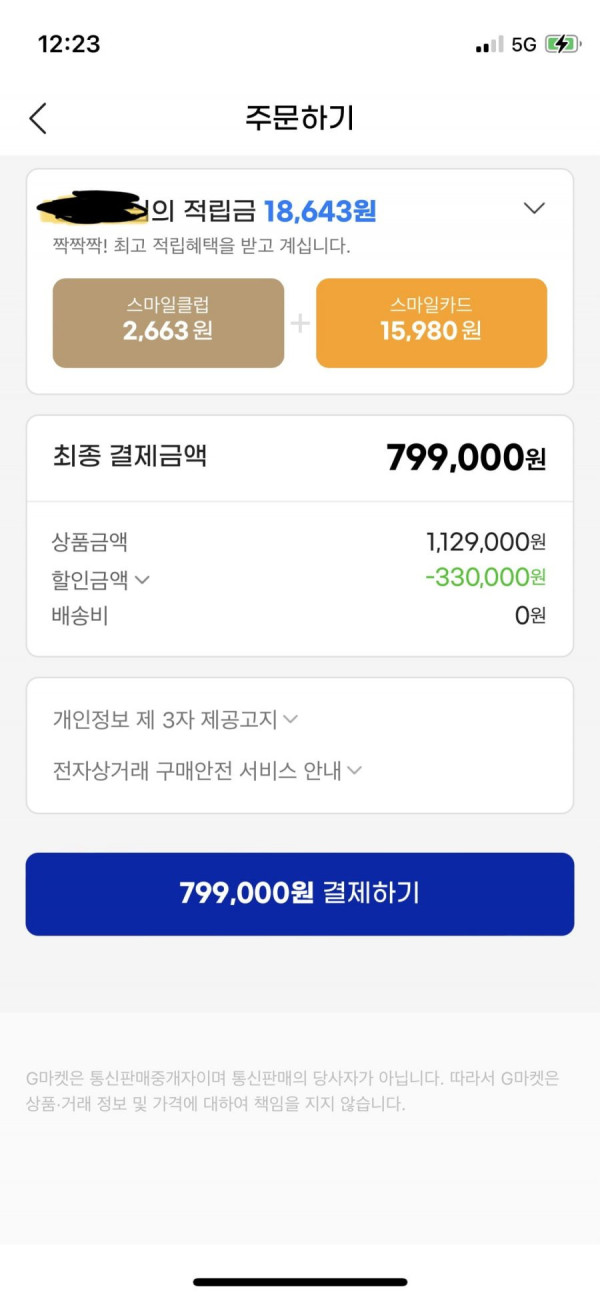Viewport: 600px width, 1299px height.
Task: Tap the plus icon between reward cards
Action: click(300, 324)
